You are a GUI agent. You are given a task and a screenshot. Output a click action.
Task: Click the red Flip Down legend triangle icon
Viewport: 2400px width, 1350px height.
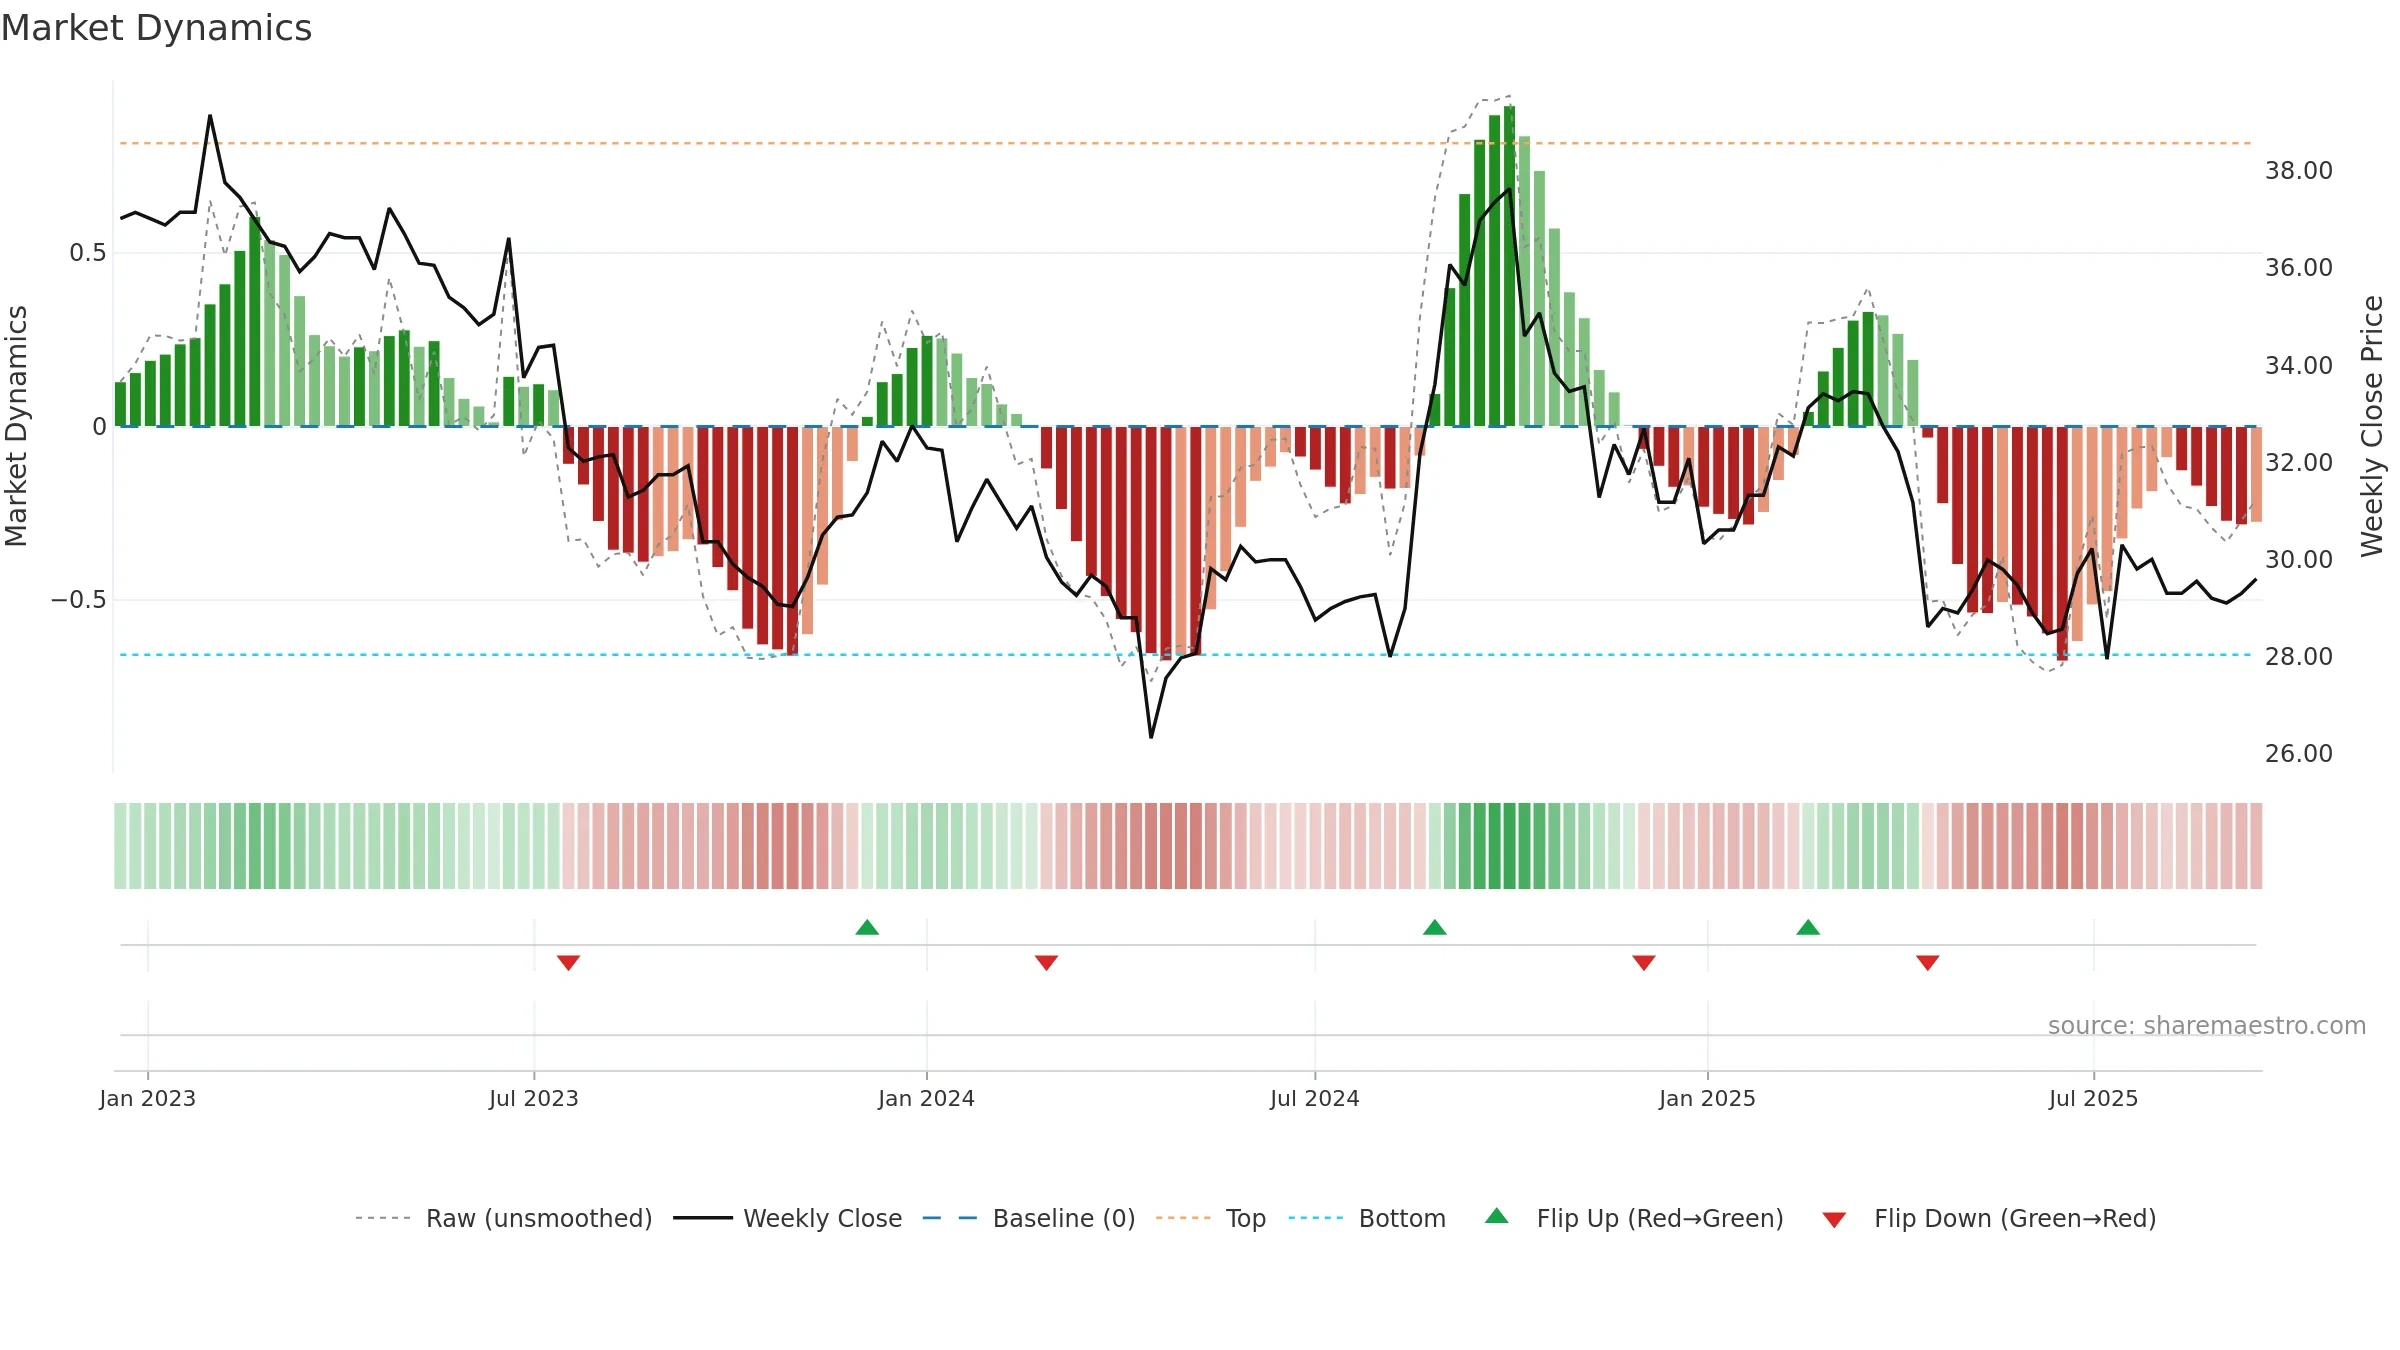click(x=1834, y=1220)
